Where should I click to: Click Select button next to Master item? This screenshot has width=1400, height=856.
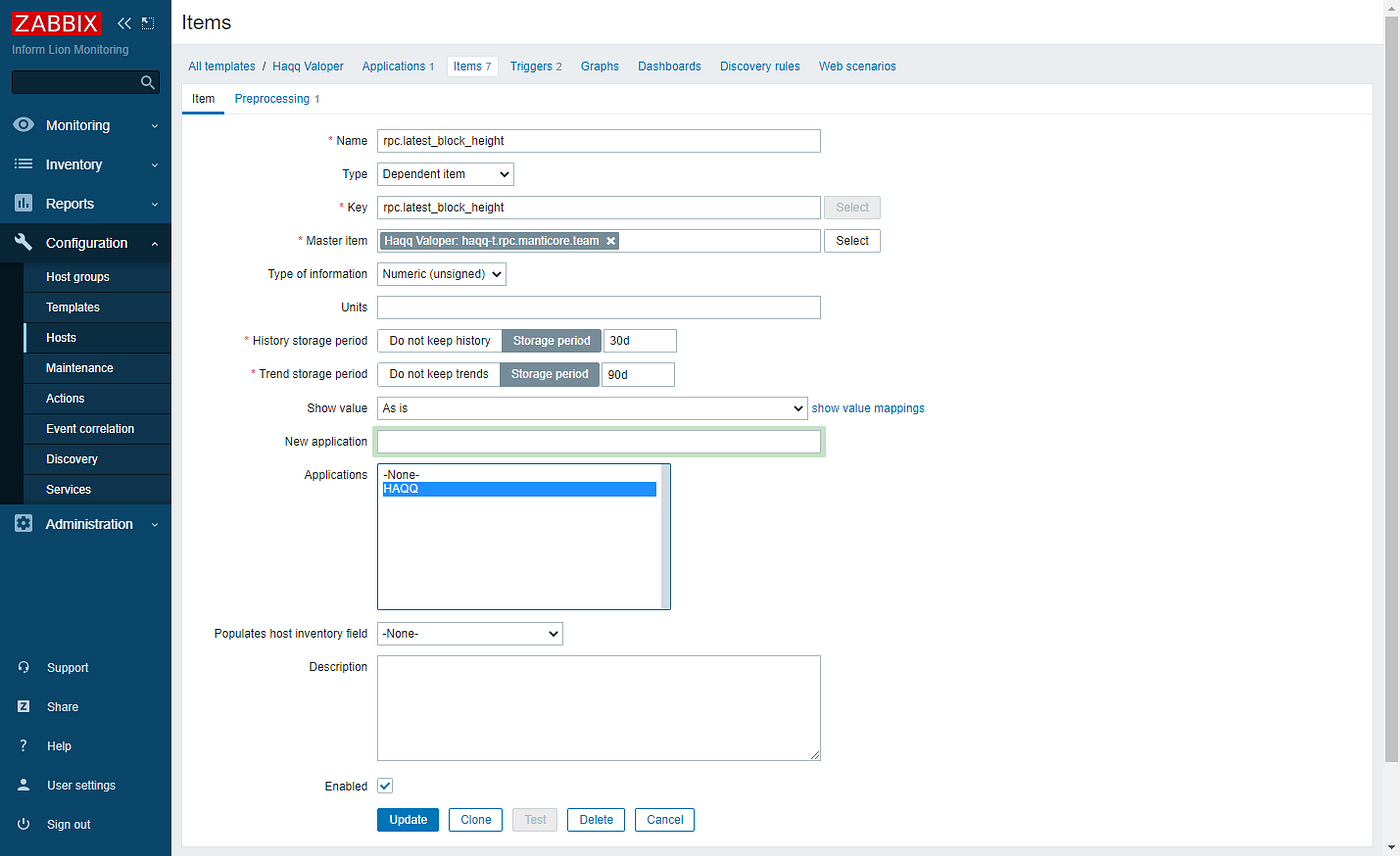click(x=852, y=241)
